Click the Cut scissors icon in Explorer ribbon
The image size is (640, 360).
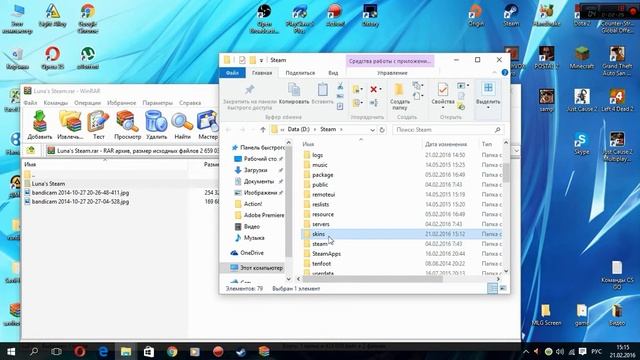(340, 86)
